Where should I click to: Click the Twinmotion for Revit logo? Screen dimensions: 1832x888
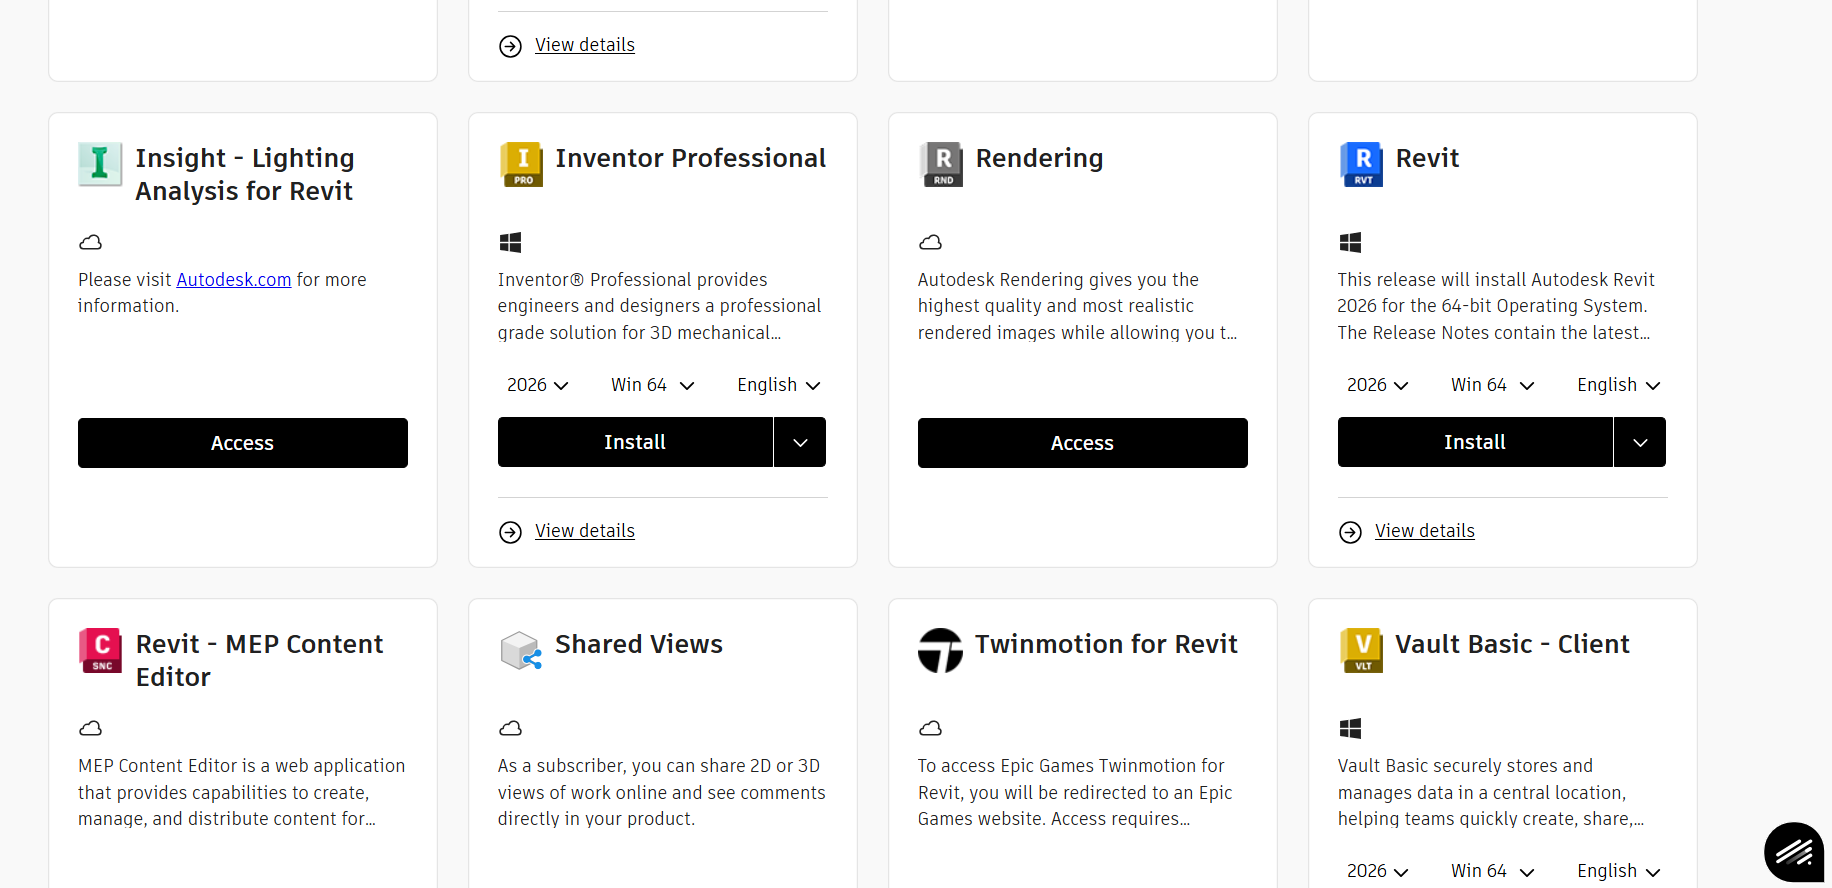click(940, 650)
